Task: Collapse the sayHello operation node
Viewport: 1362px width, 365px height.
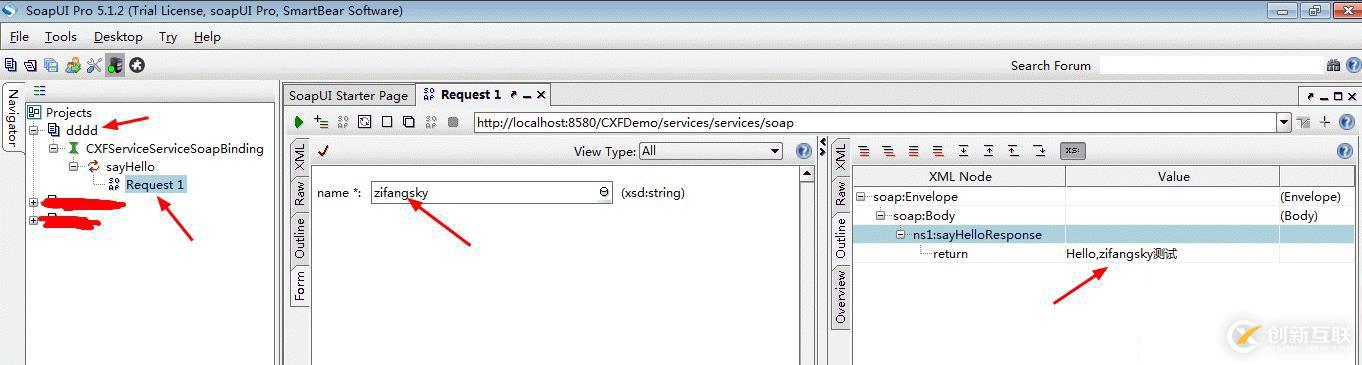Action: 74,166
